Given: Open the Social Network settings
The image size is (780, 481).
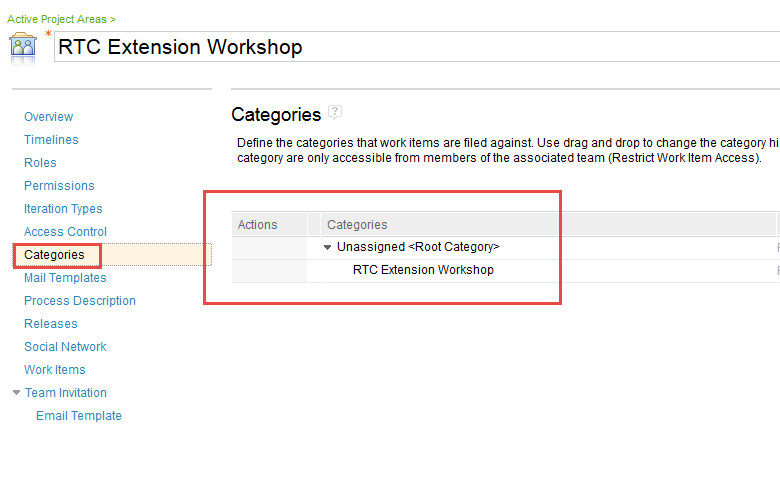Looking at the screenshot, I should (x=65, y=347).
